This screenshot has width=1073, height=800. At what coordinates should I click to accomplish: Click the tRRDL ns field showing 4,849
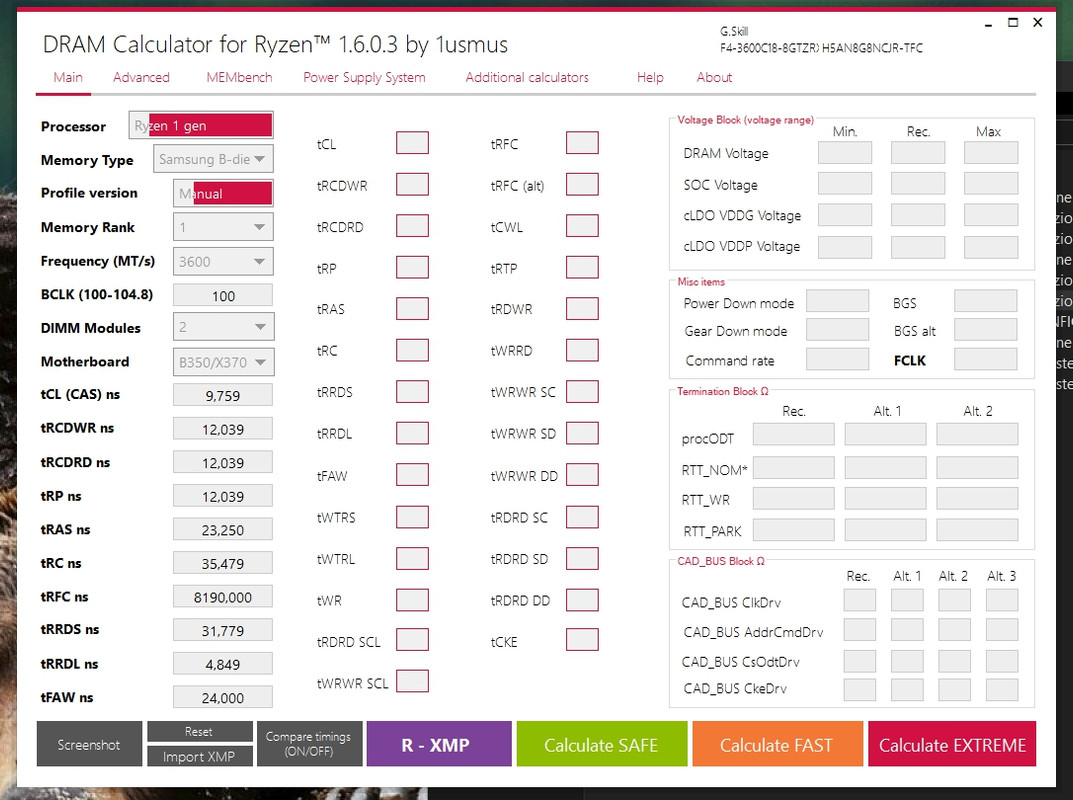223,664
